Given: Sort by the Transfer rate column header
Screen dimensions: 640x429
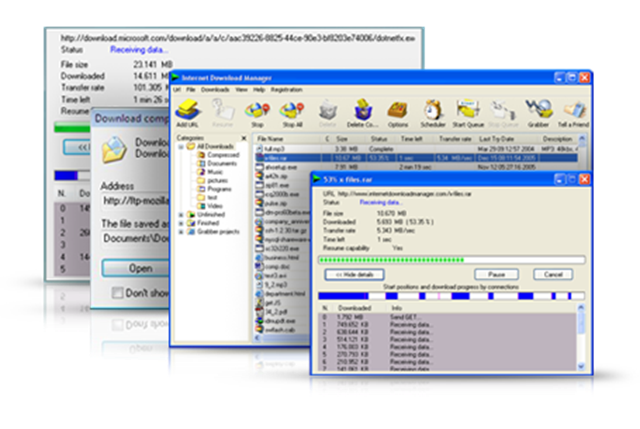Looking at the screenshot, I should tap(455, 139).
